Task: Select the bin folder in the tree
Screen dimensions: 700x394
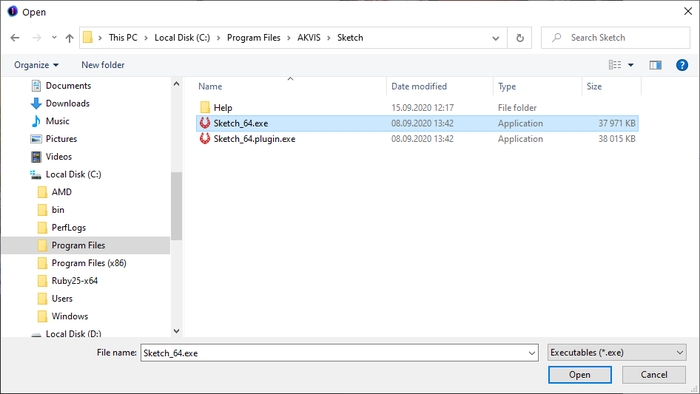Action: (x=58, y=210)
